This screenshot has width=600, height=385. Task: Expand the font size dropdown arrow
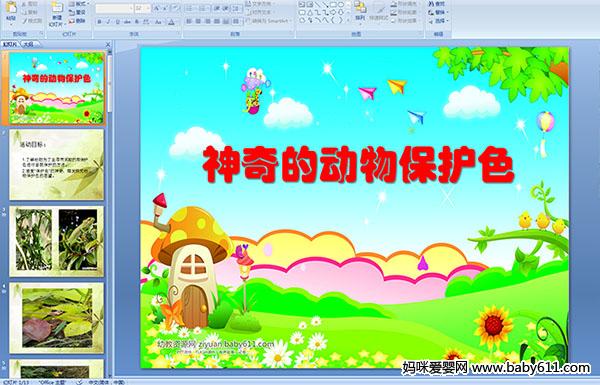click(148, 8)
